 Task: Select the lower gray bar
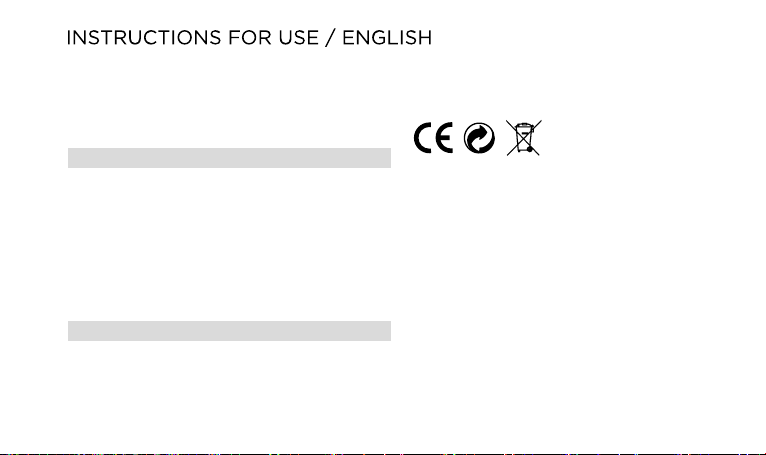(x=229, y=331)
